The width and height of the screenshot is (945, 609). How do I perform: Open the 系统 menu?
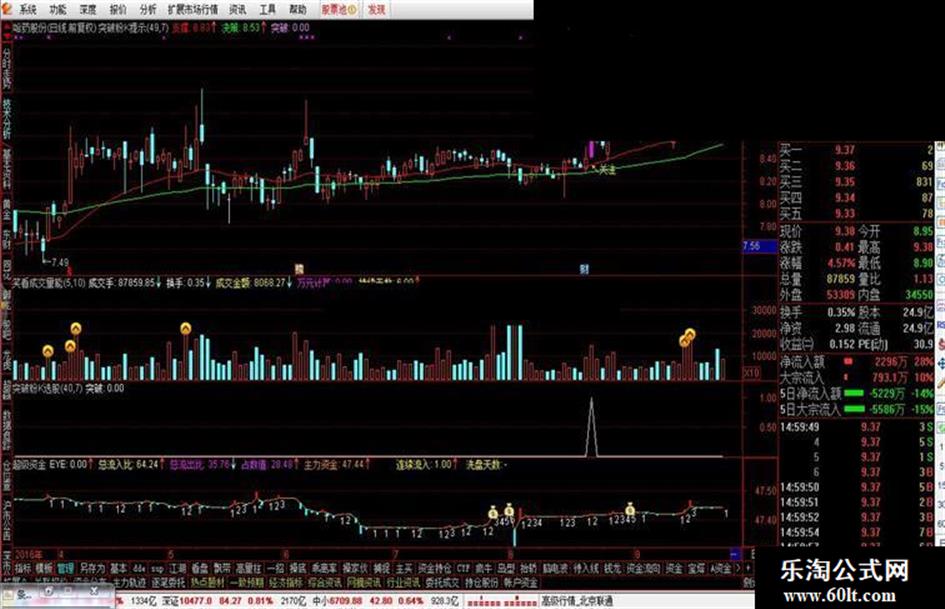28,10
